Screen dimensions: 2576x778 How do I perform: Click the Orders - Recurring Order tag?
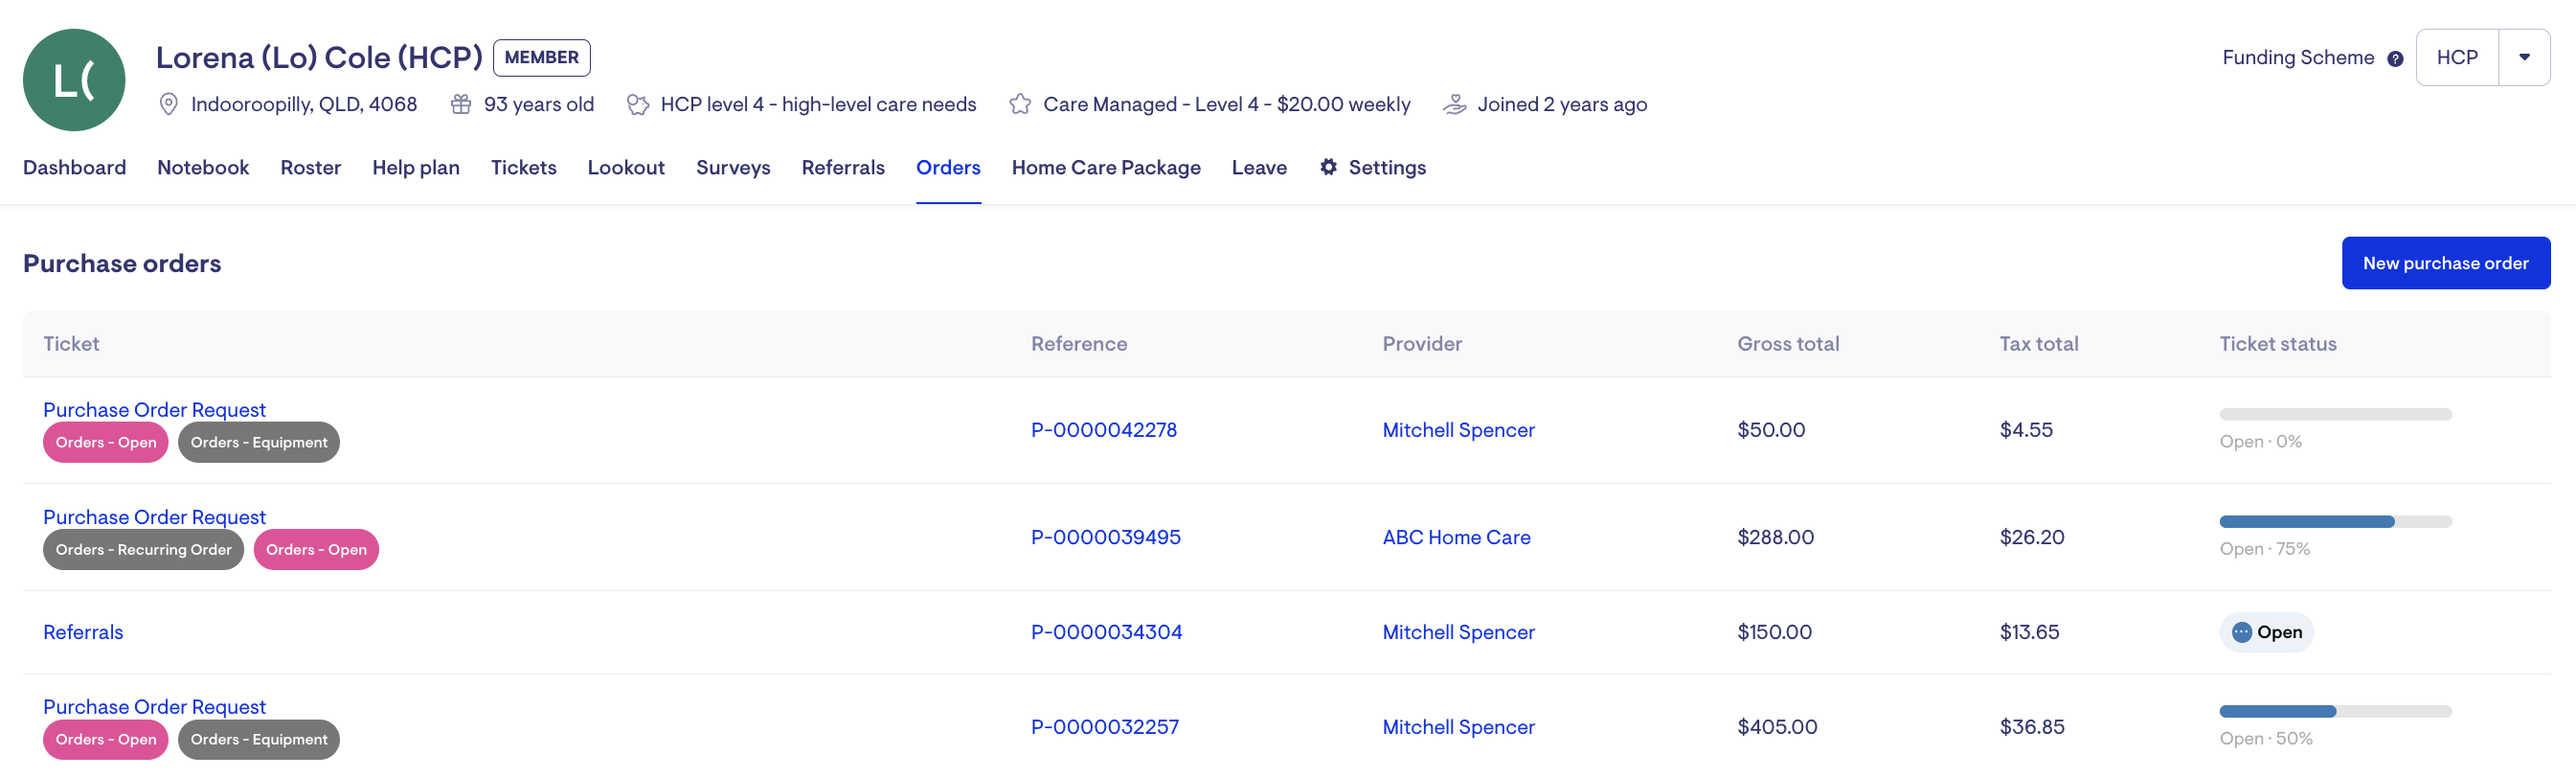tap(143, 550)
